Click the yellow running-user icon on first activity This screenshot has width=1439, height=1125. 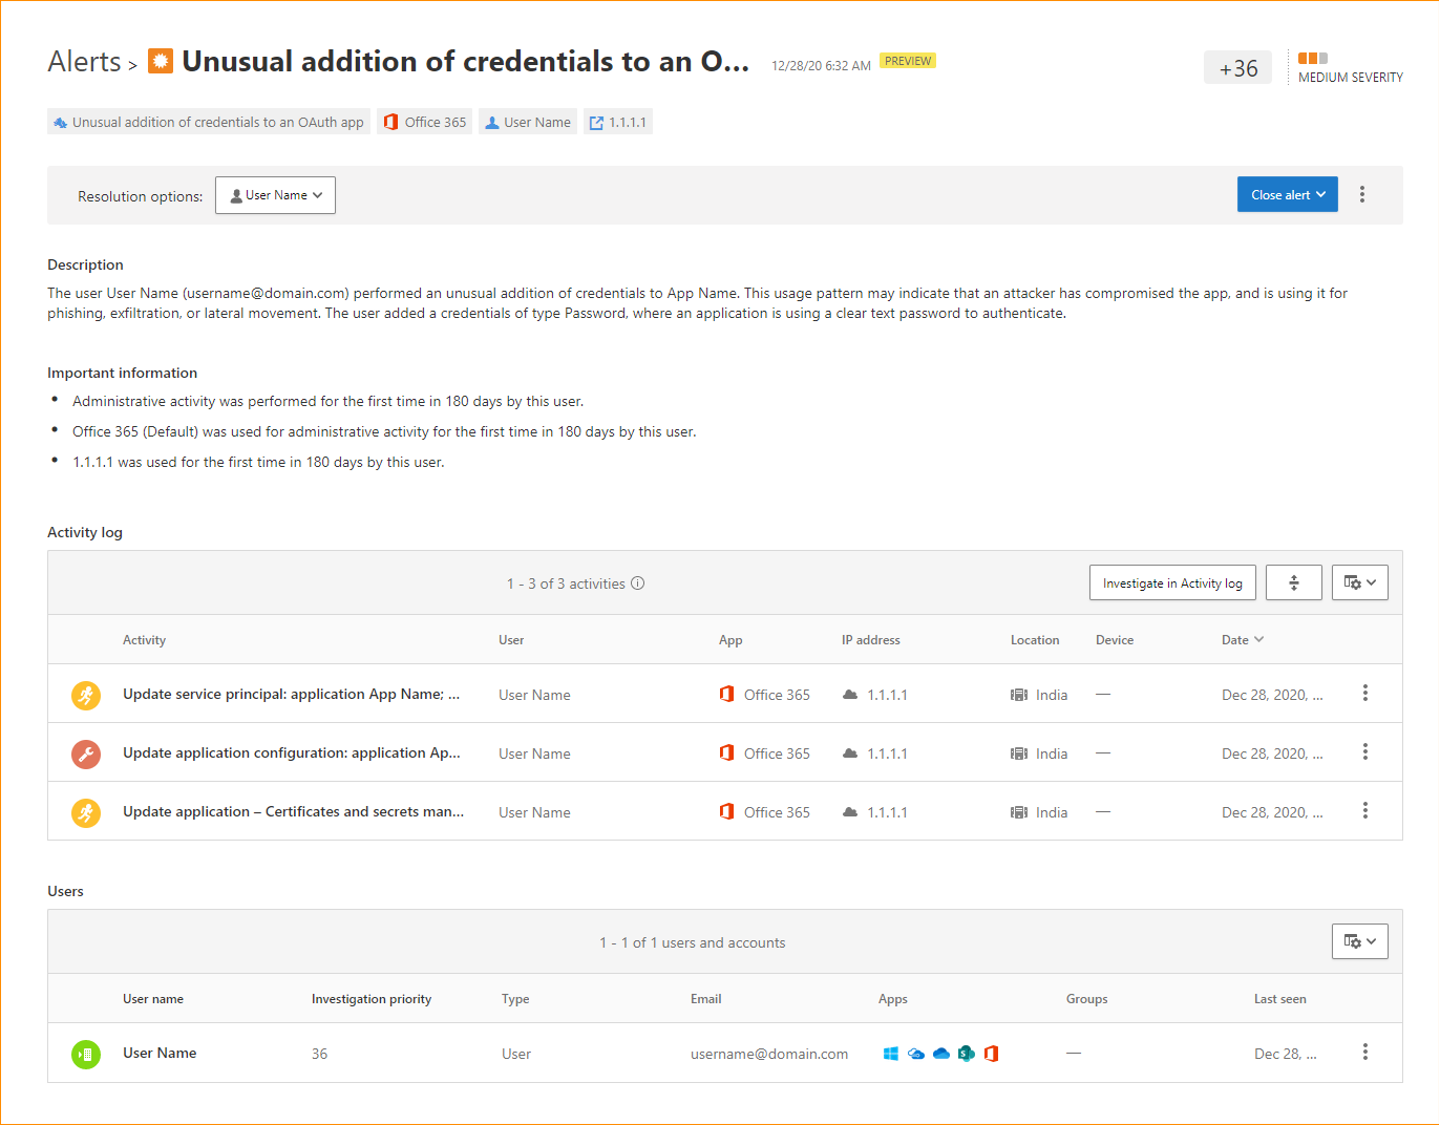[x=86, y=693]
